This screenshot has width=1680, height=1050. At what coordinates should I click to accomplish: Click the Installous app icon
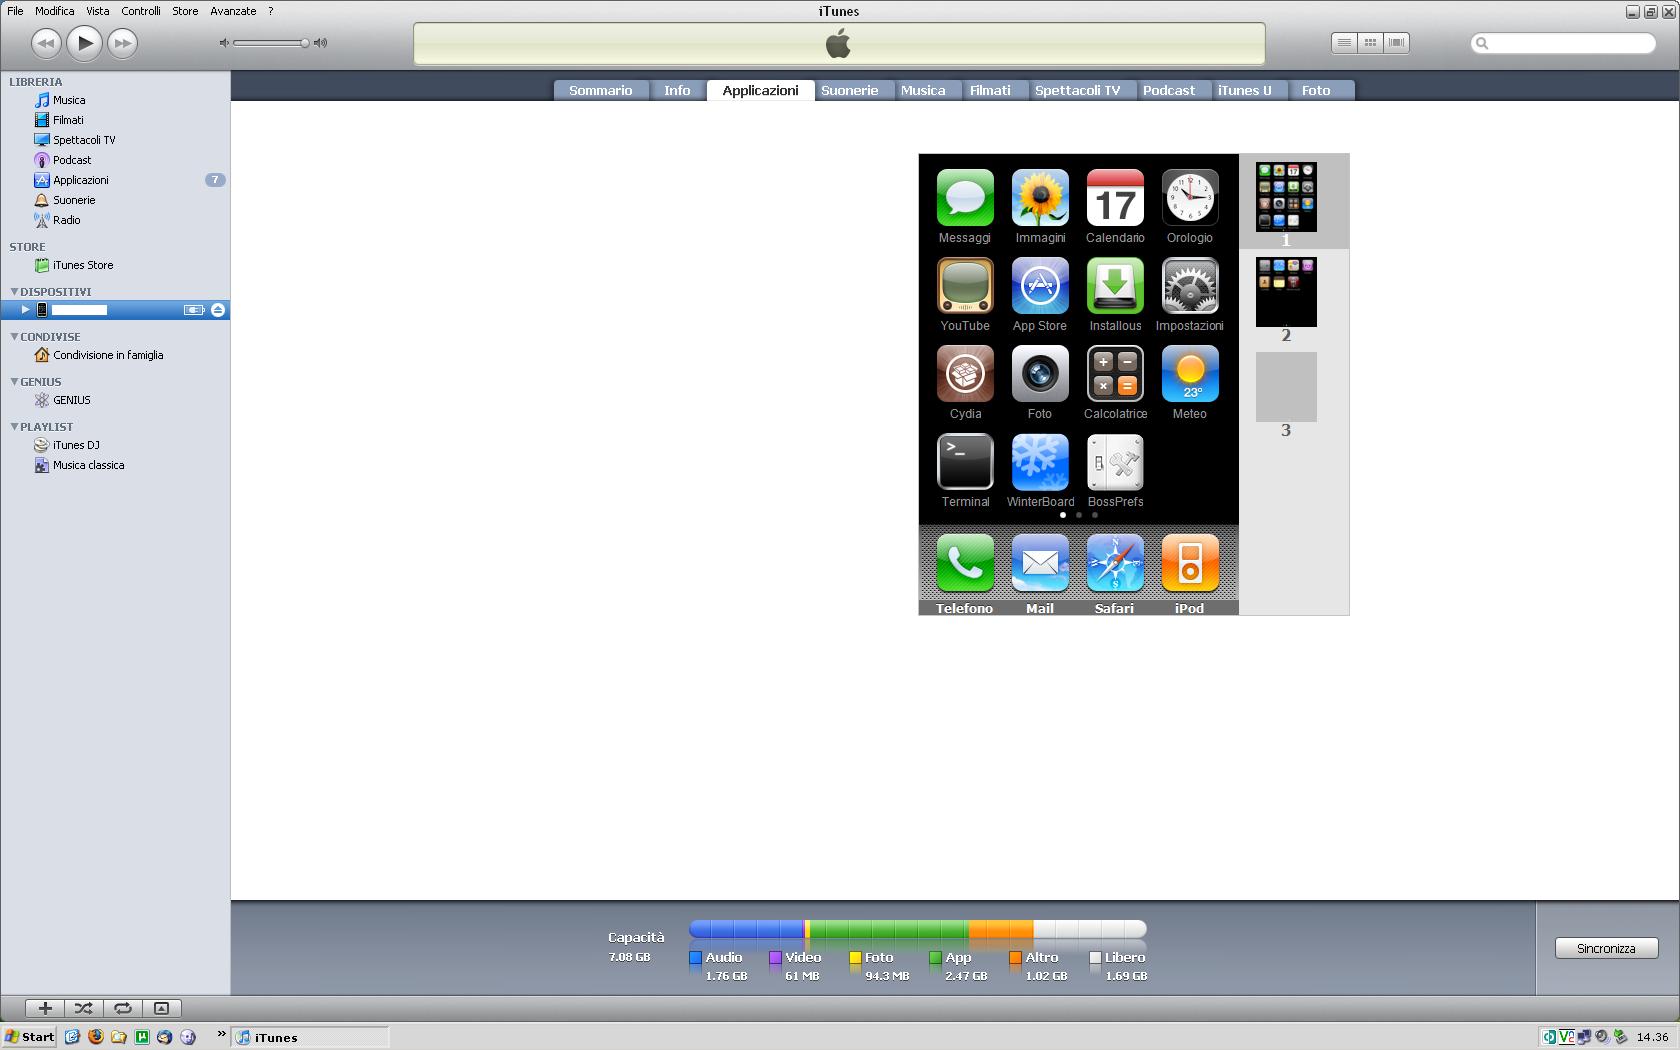click(x=1115, y=286)
